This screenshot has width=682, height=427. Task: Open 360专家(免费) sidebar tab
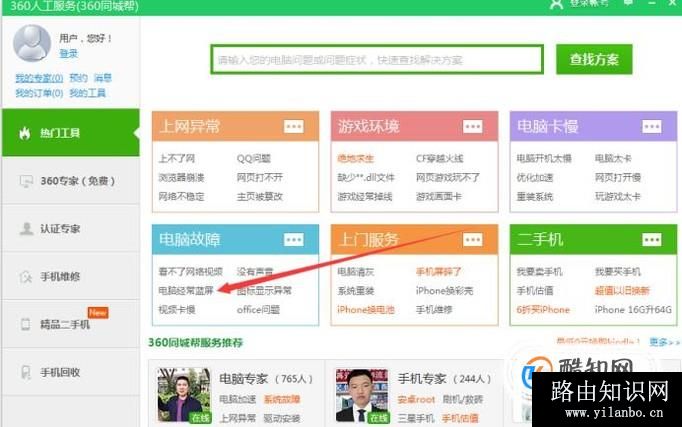[x=70, y=180]
